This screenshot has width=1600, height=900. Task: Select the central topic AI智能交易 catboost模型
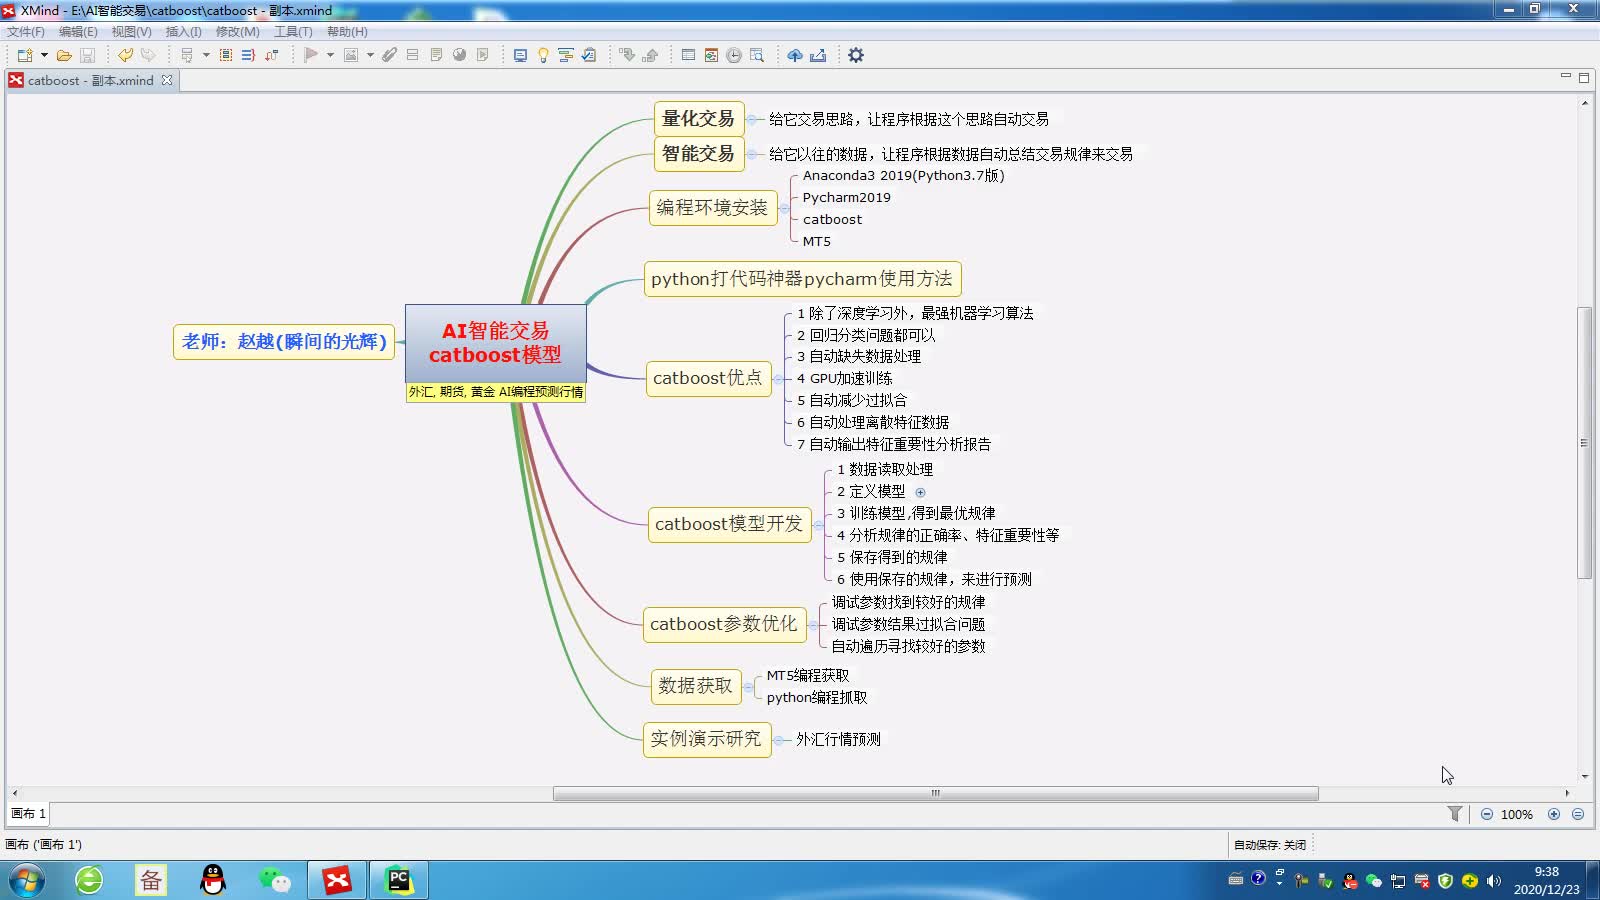coord(495,343)
